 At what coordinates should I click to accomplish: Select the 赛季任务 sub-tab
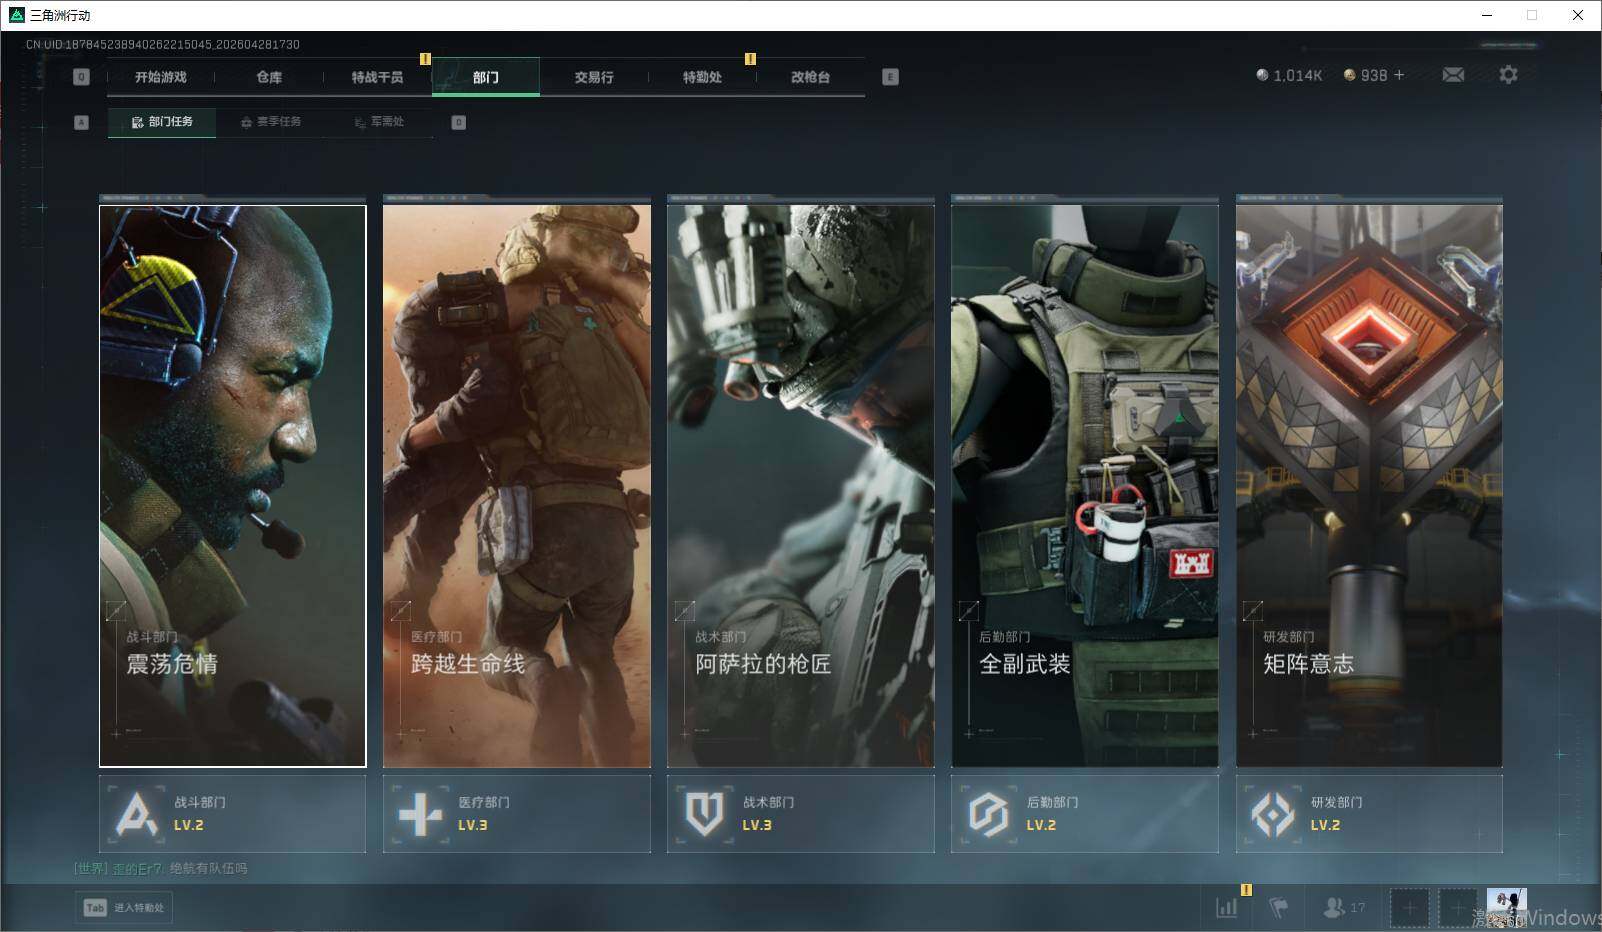coord(271,122)
